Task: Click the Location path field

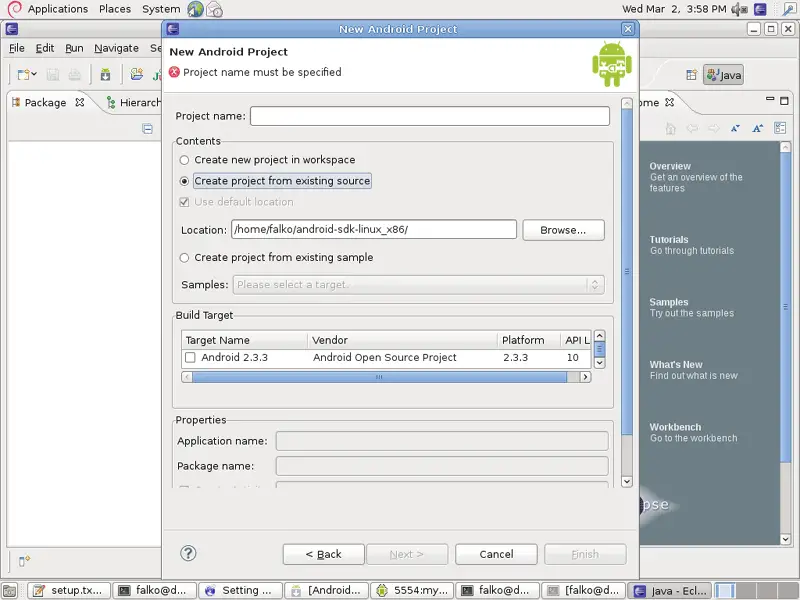Action: 373,230
